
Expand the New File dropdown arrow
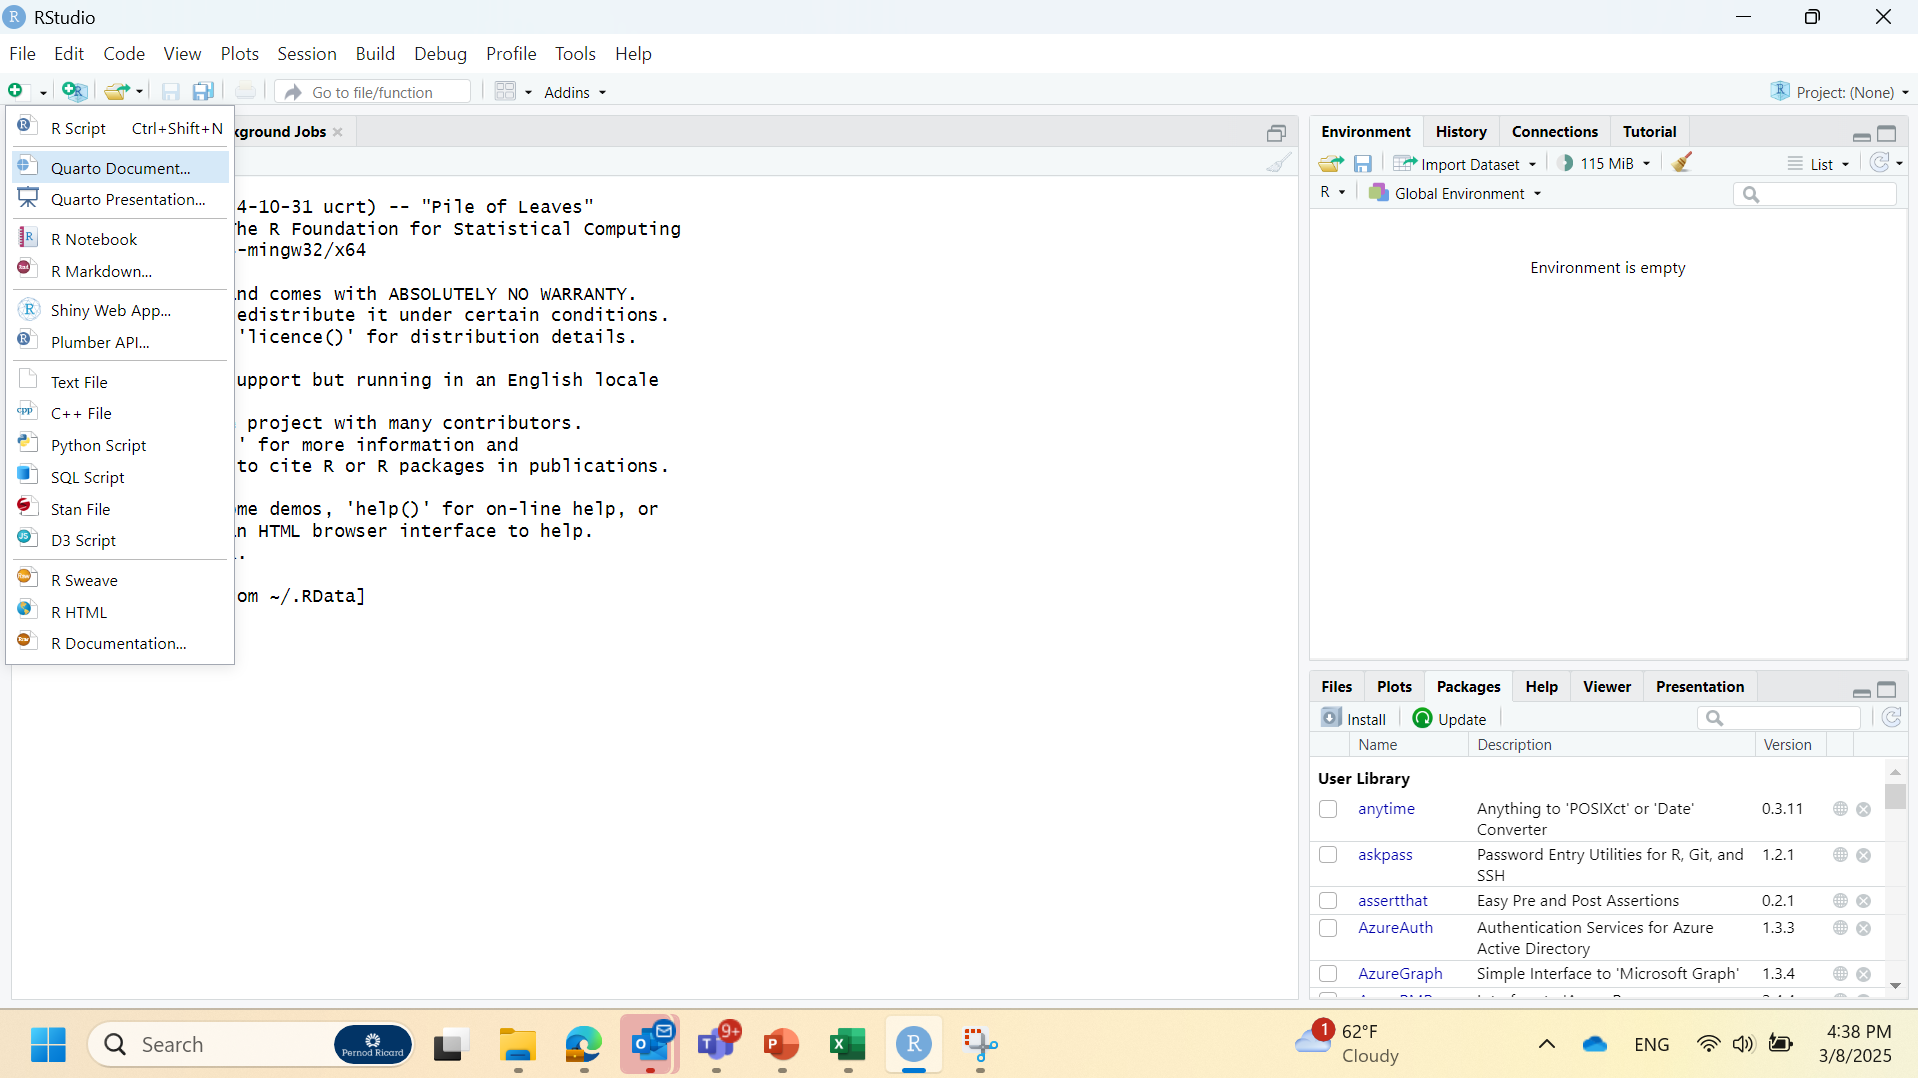pyautogui.click(x=43, y=93)
